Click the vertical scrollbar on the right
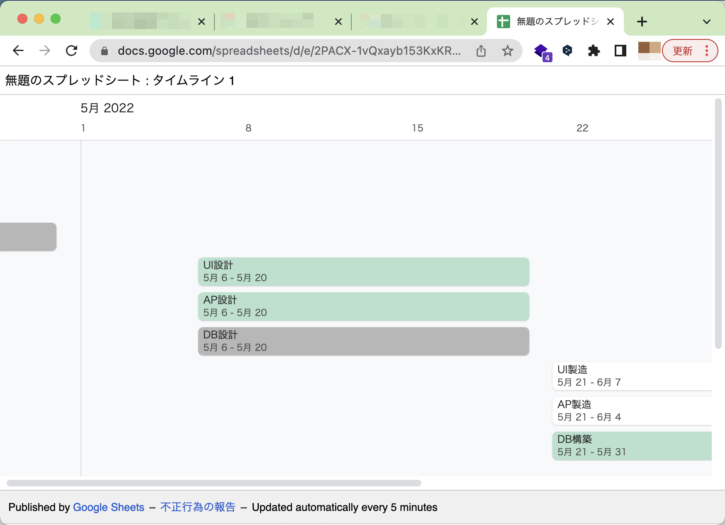Screen dimensions: 725x525 point(718,223)
